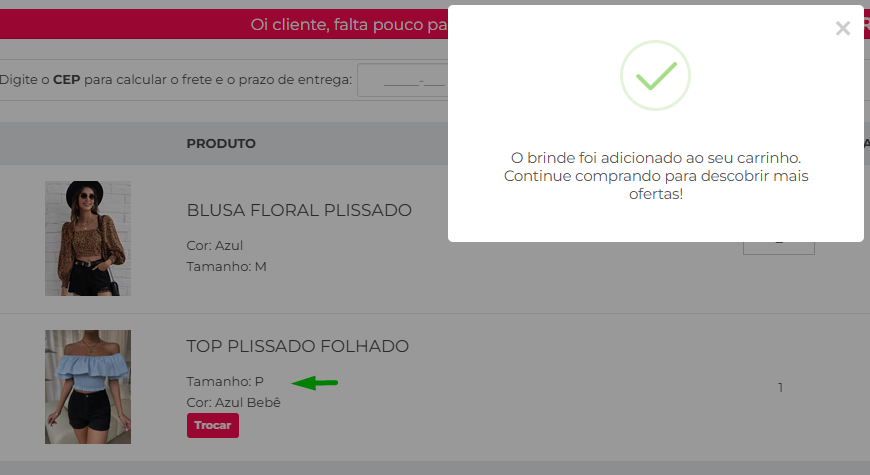This screenshot has height=475, width=870.
Task: Click the 'Cor: Azul' label of the blouse
Action: pos(215,245)
